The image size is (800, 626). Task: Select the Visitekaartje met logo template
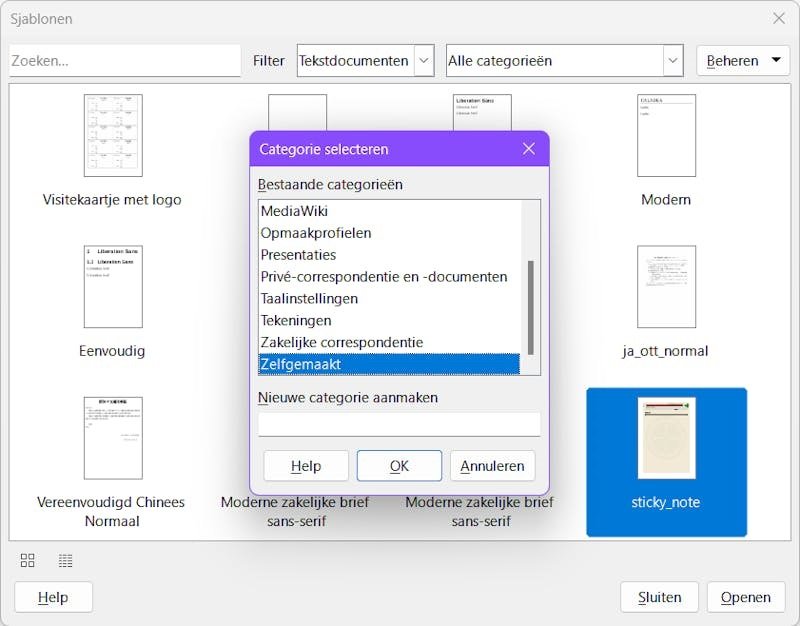tap(113, 151)
